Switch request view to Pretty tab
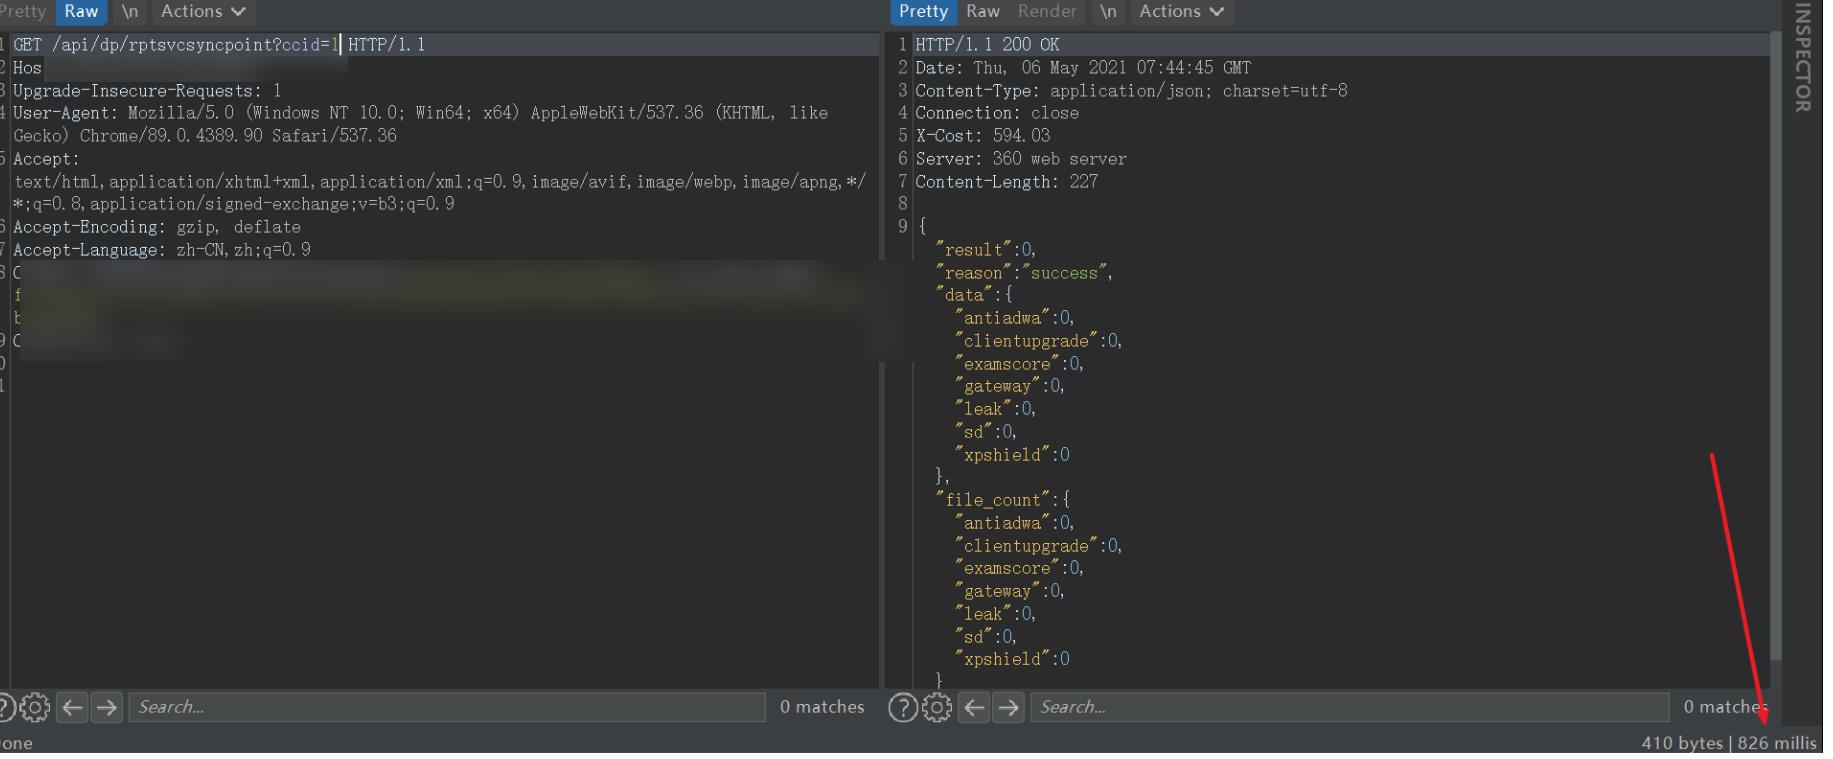Screen dimensions: 1833x759 (x=23, y=11)
